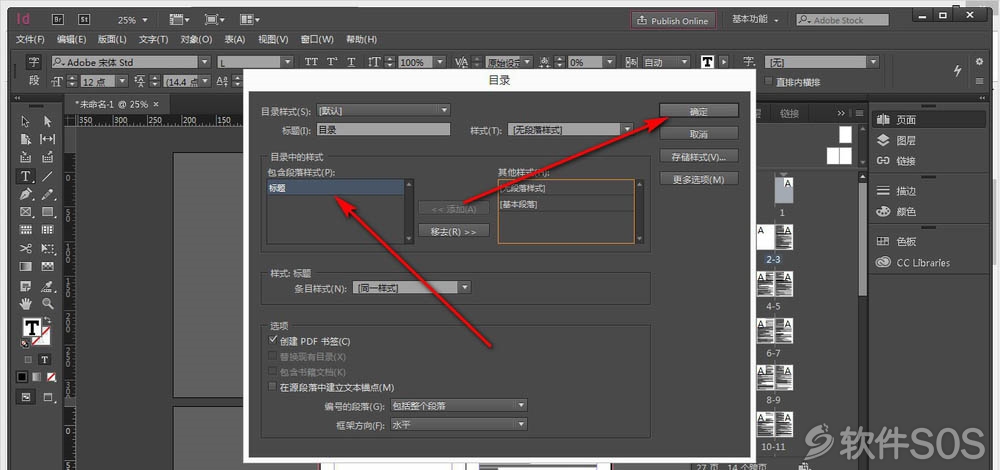The image size is (1000, 470).
Task: Click the Superscript T icon
Action: pyautogui.click(x=332, y=62)
